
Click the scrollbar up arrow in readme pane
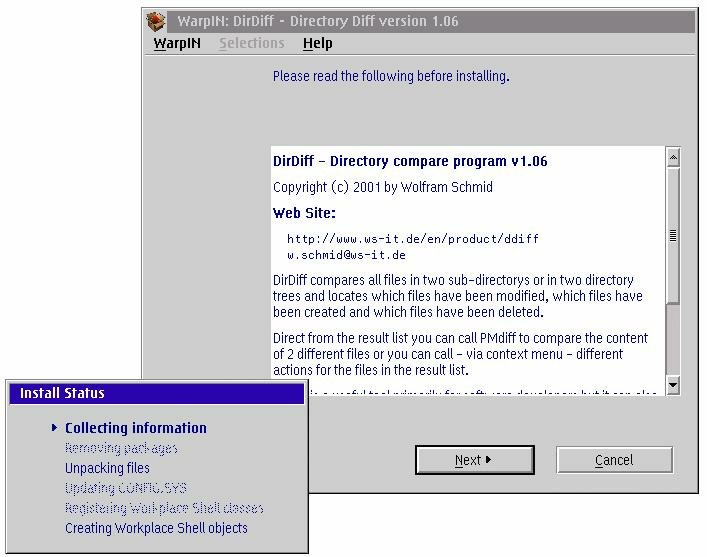pos(673,157)
